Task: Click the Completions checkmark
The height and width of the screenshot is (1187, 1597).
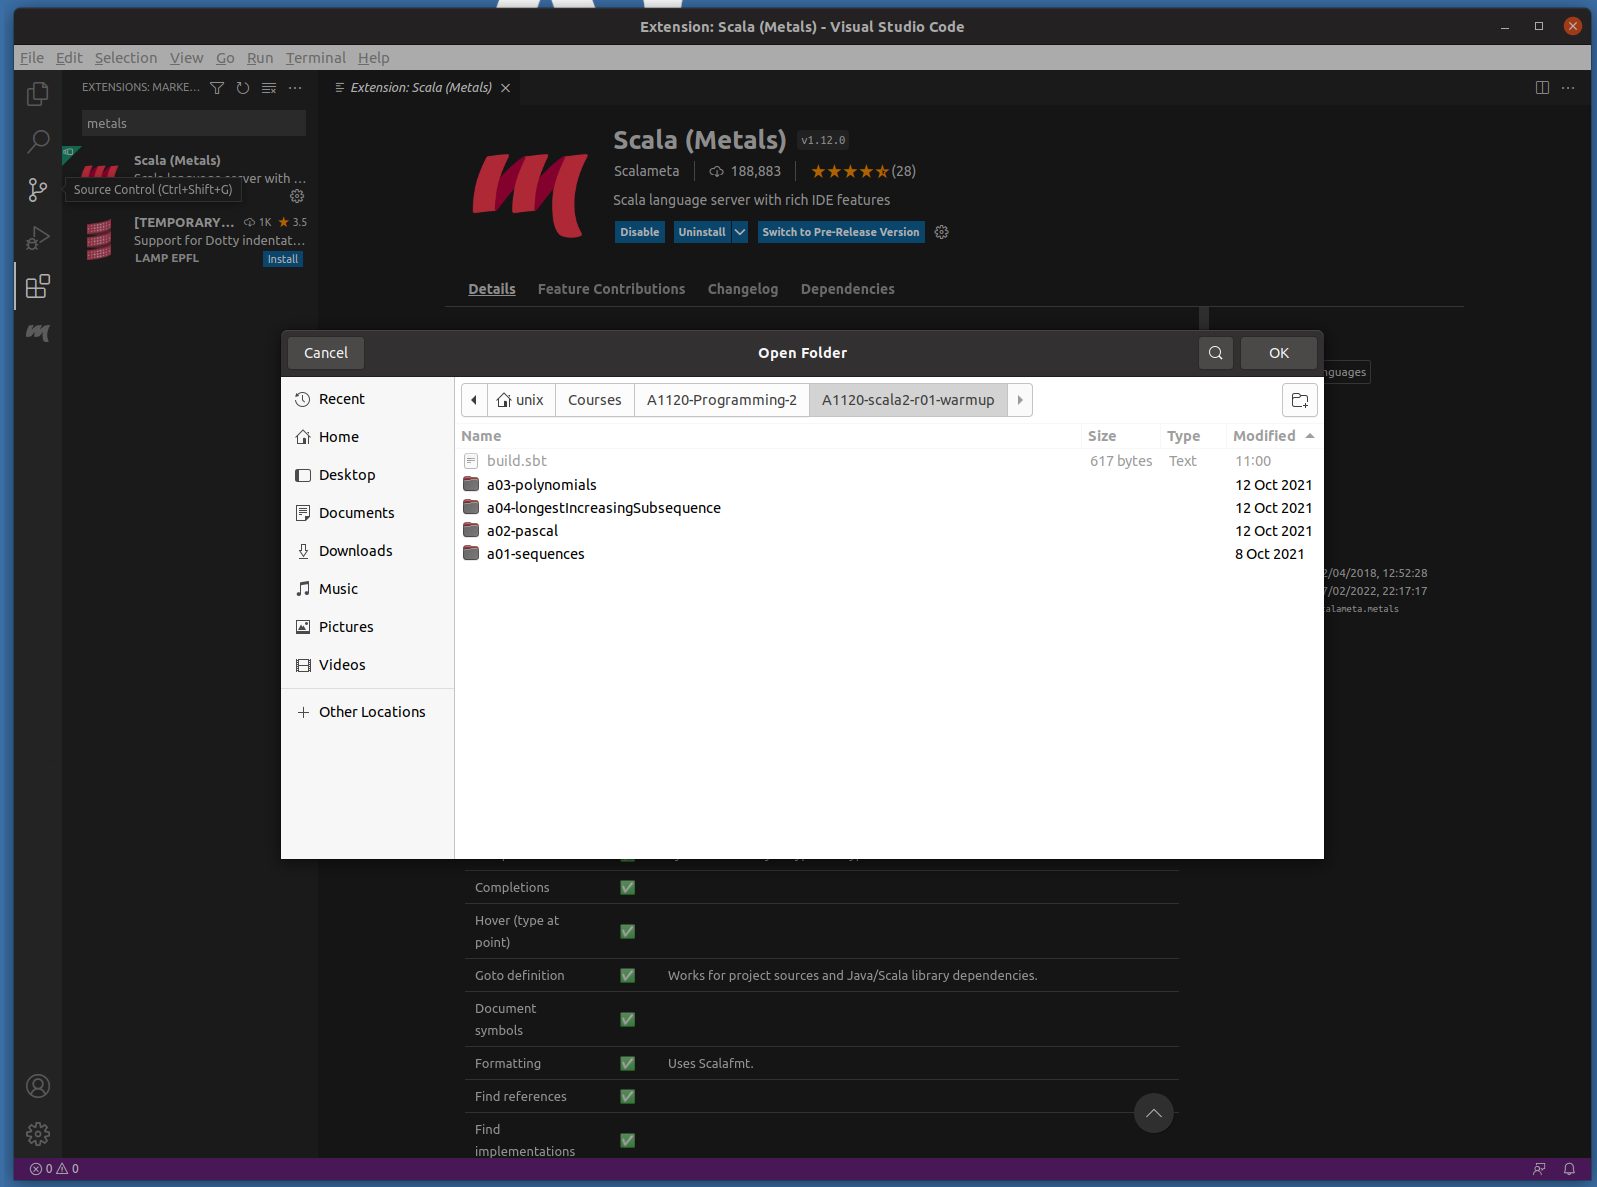Action: click(628, 888)
